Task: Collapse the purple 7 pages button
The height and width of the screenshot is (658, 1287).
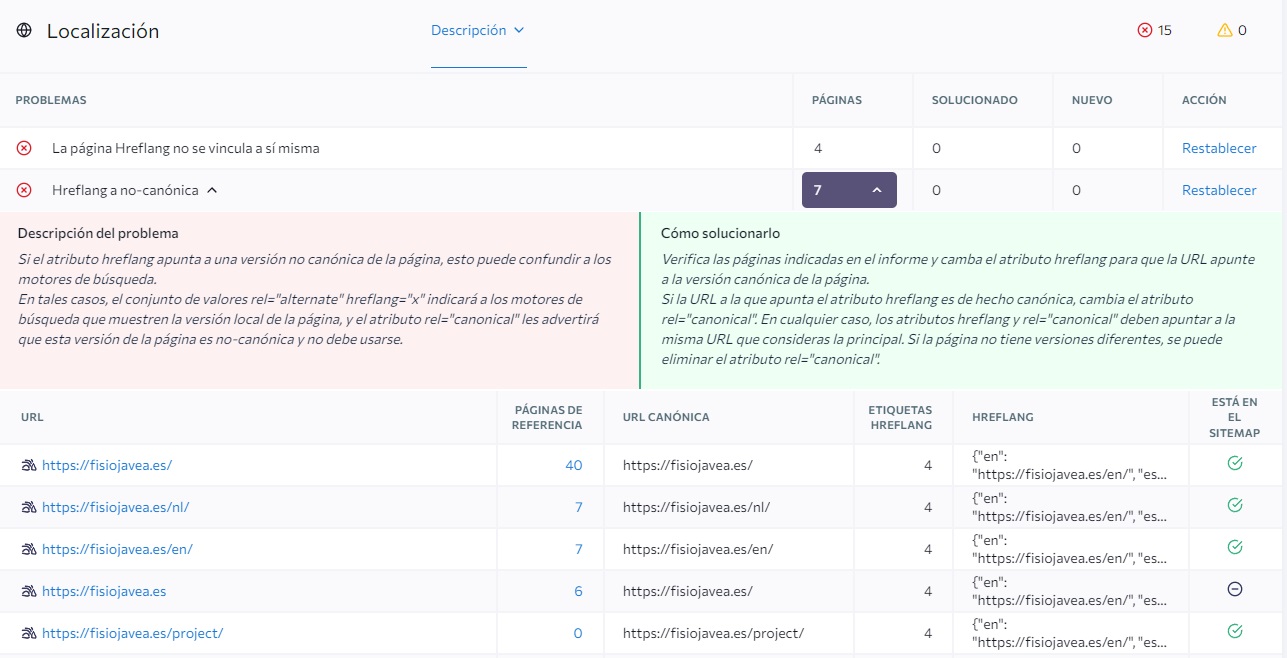Action: pyautogui.click(x=849, y=190)
